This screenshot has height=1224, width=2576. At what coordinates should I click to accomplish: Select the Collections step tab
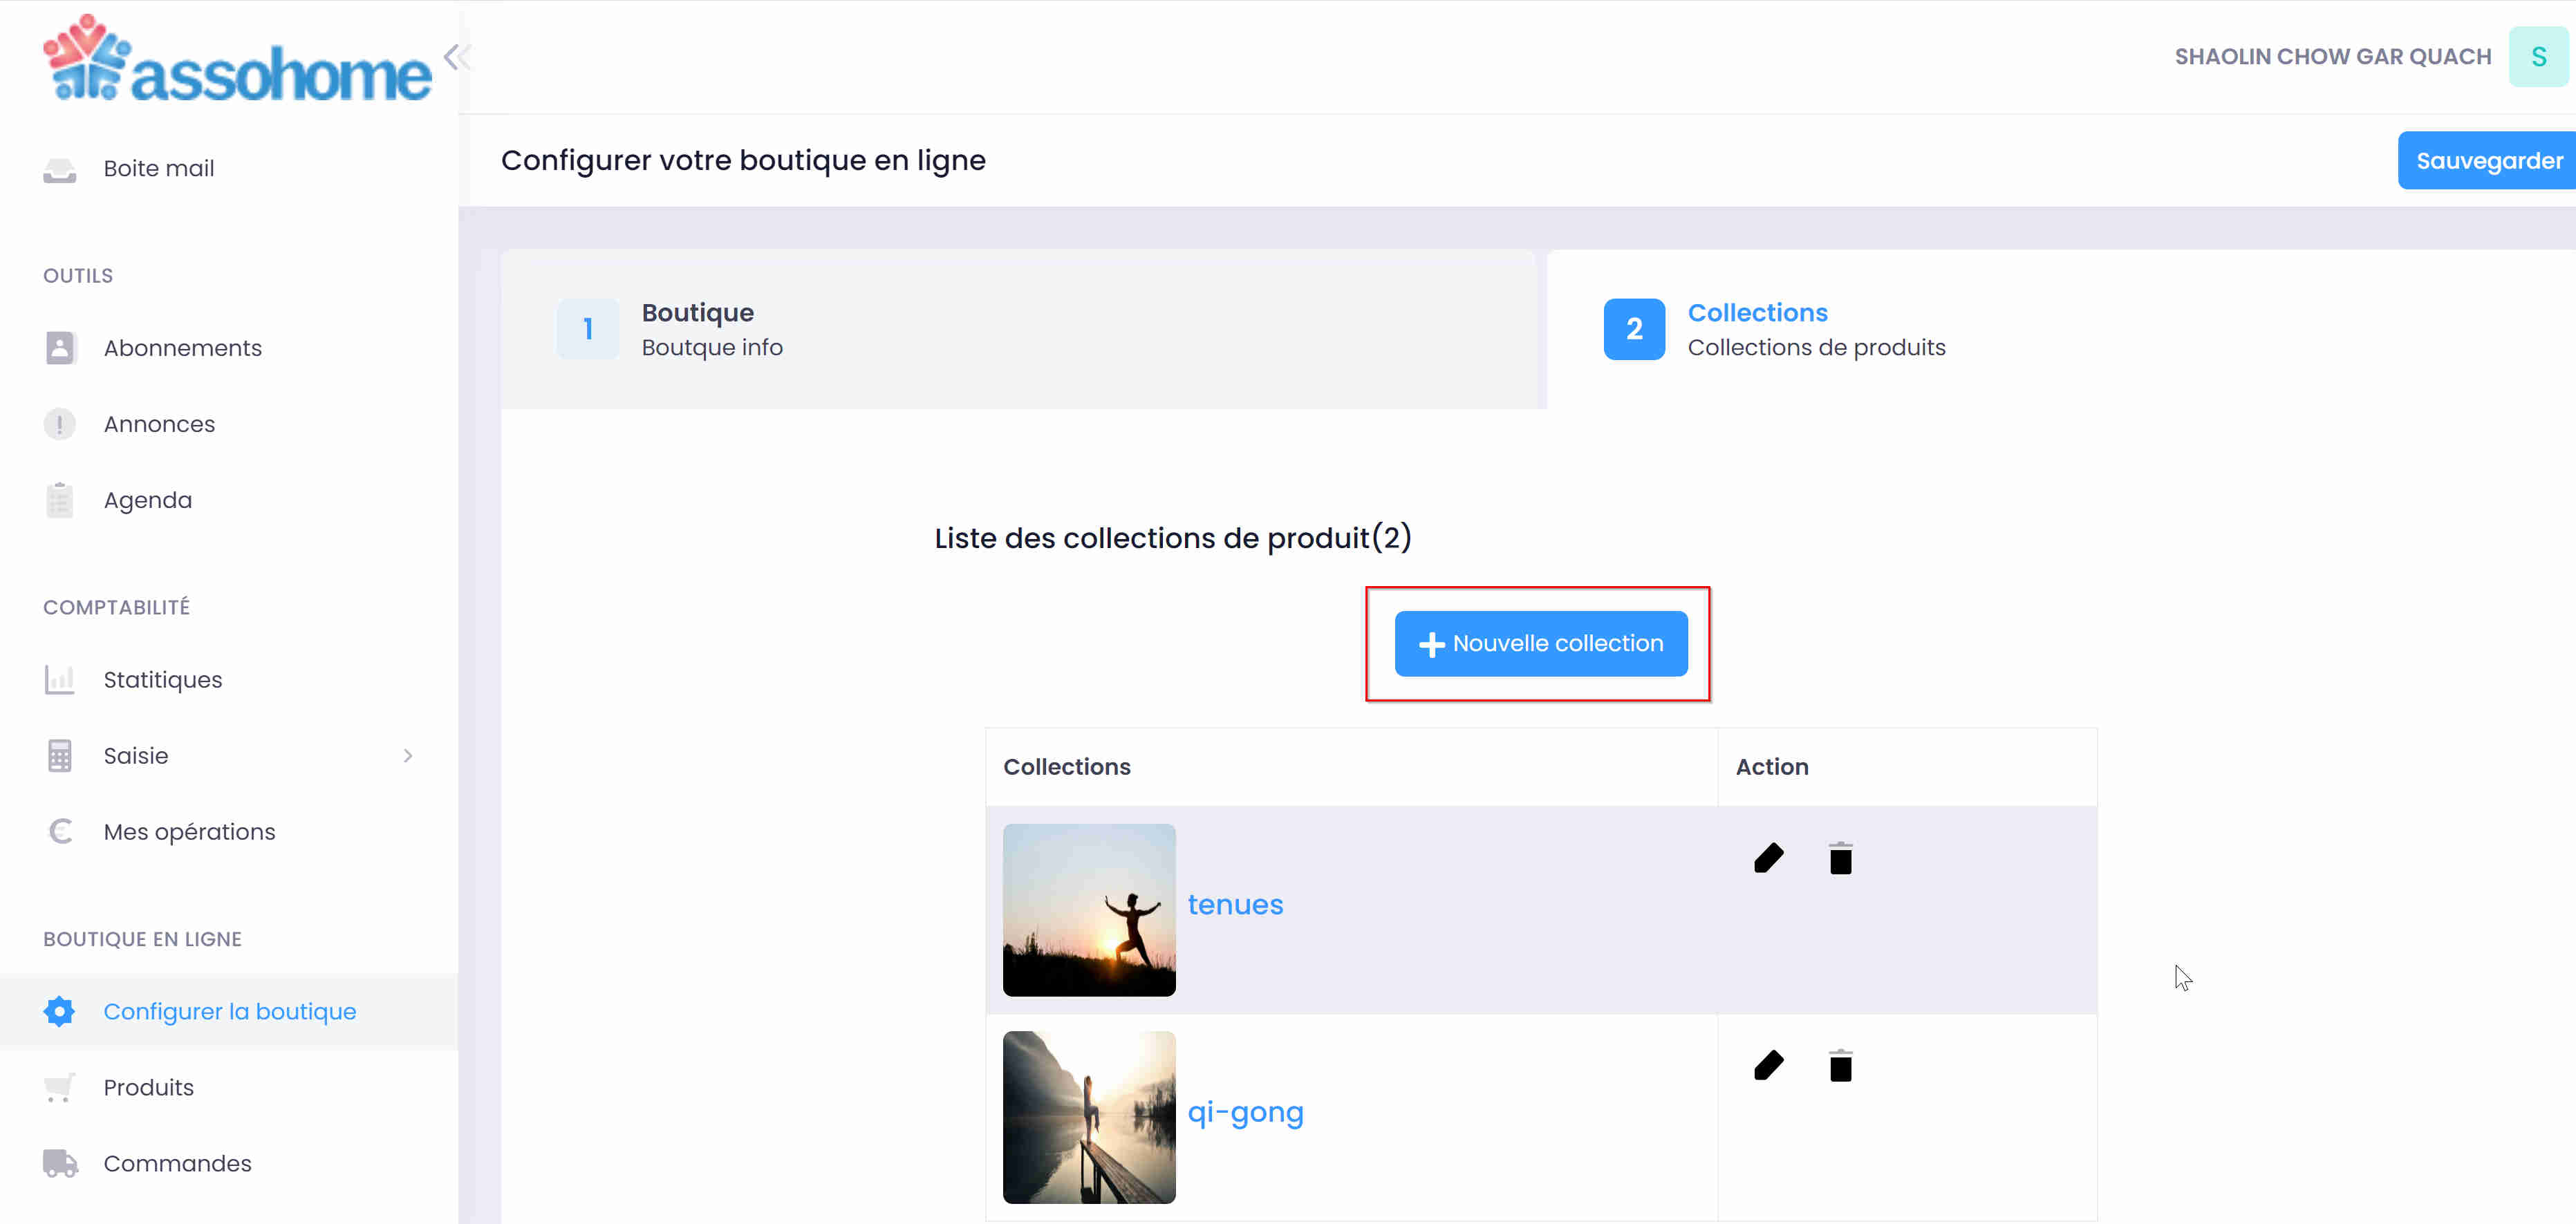click(1757, 328)
